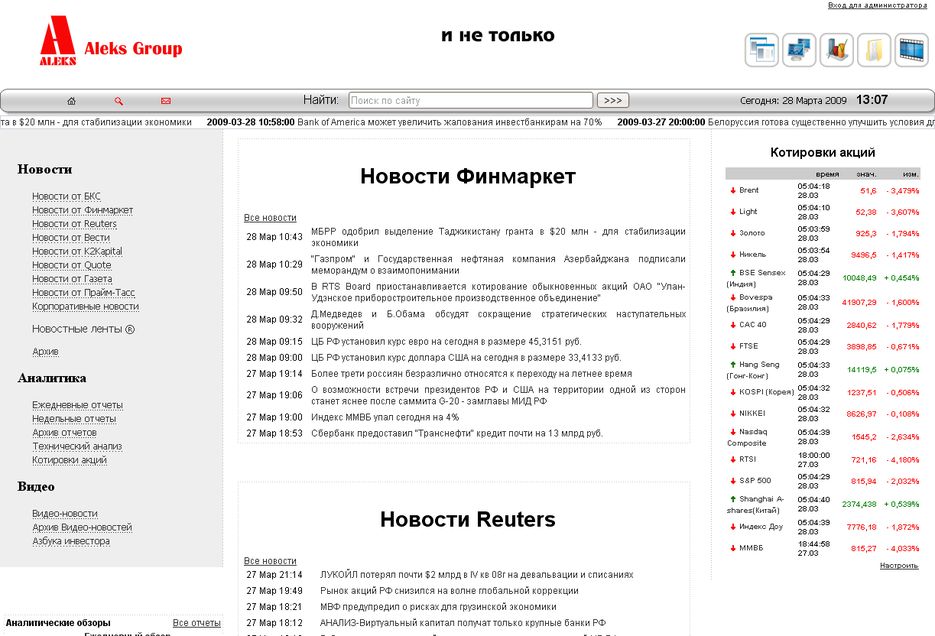
Task: Open Новости от K2Kapital
Action: coord(77,251)
